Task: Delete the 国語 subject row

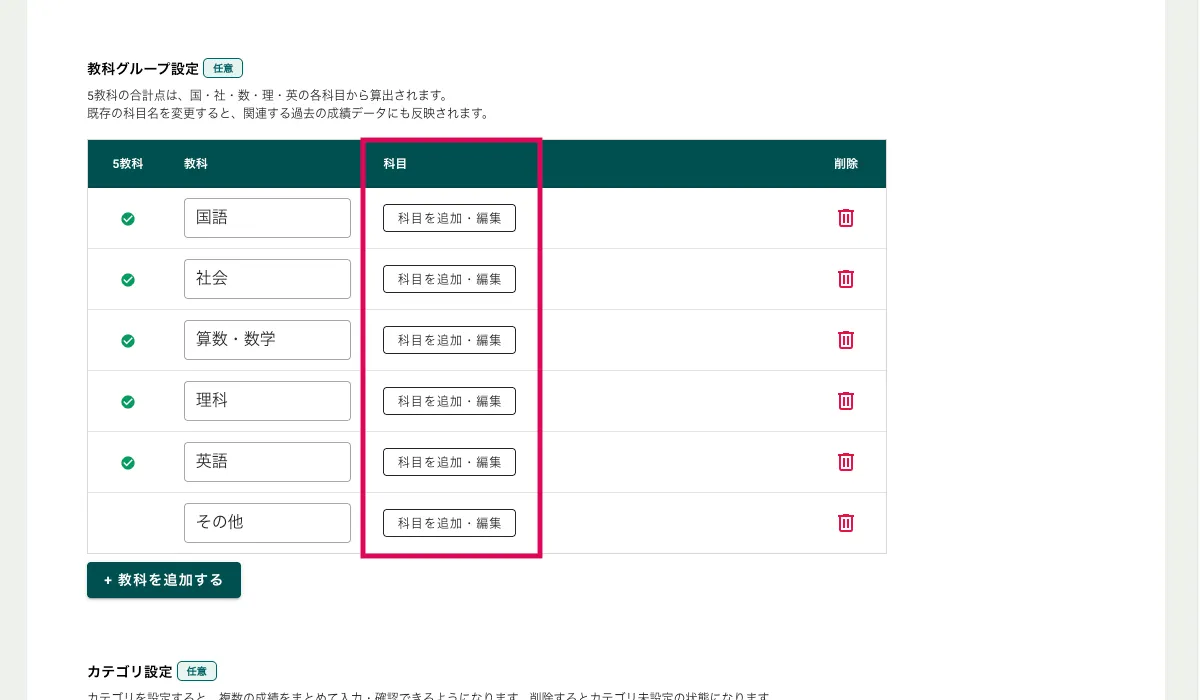Action: pyautogui.click(x=845, y=218)
